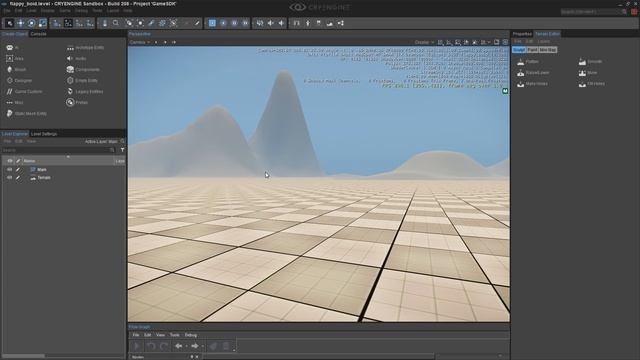Viewport: 640px width, 360px height.
Task: Click sort arrow above Name column
Action: pos(68,156)
